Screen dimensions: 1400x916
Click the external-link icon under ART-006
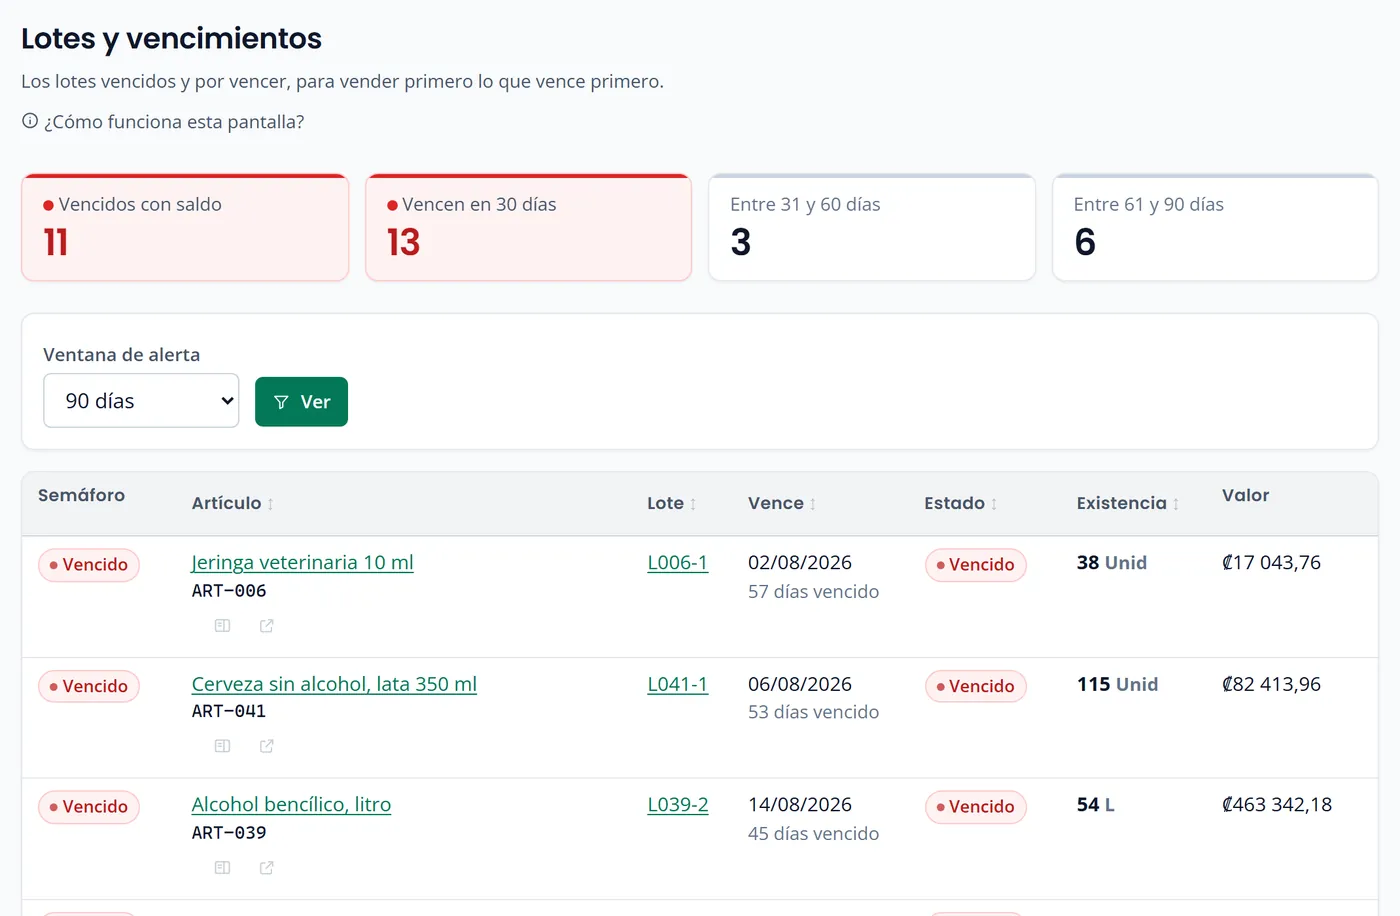pyautogui.click(x=267, y=626)
